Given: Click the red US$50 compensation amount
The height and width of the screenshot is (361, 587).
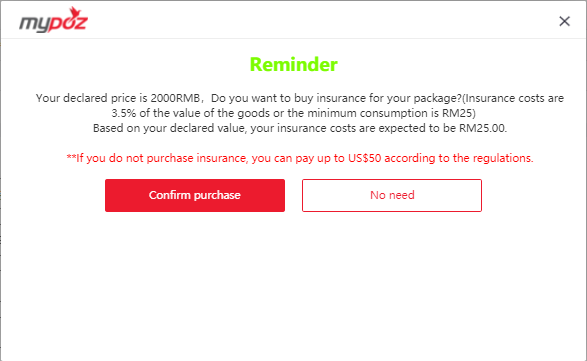Looking at the screenshot, I should 364,158.
